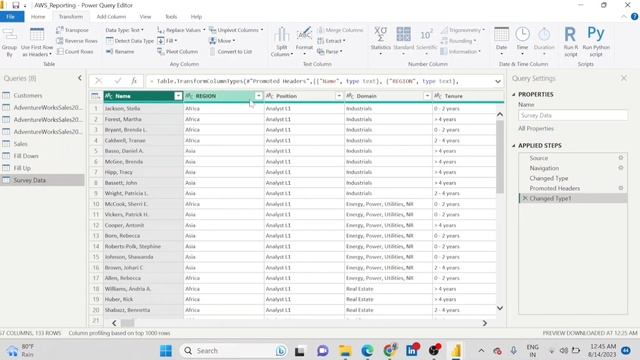Switch to the Home ribbon tab

coord(38,17)
